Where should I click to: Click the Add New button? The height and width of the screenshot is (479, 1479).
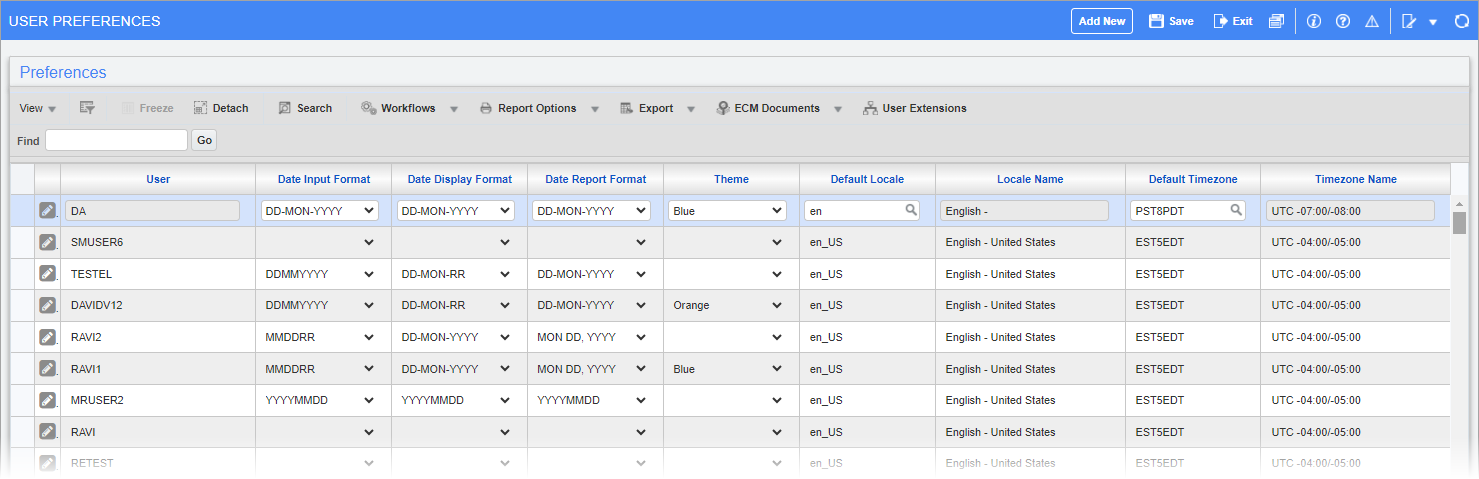click(x=1102, y=21)
